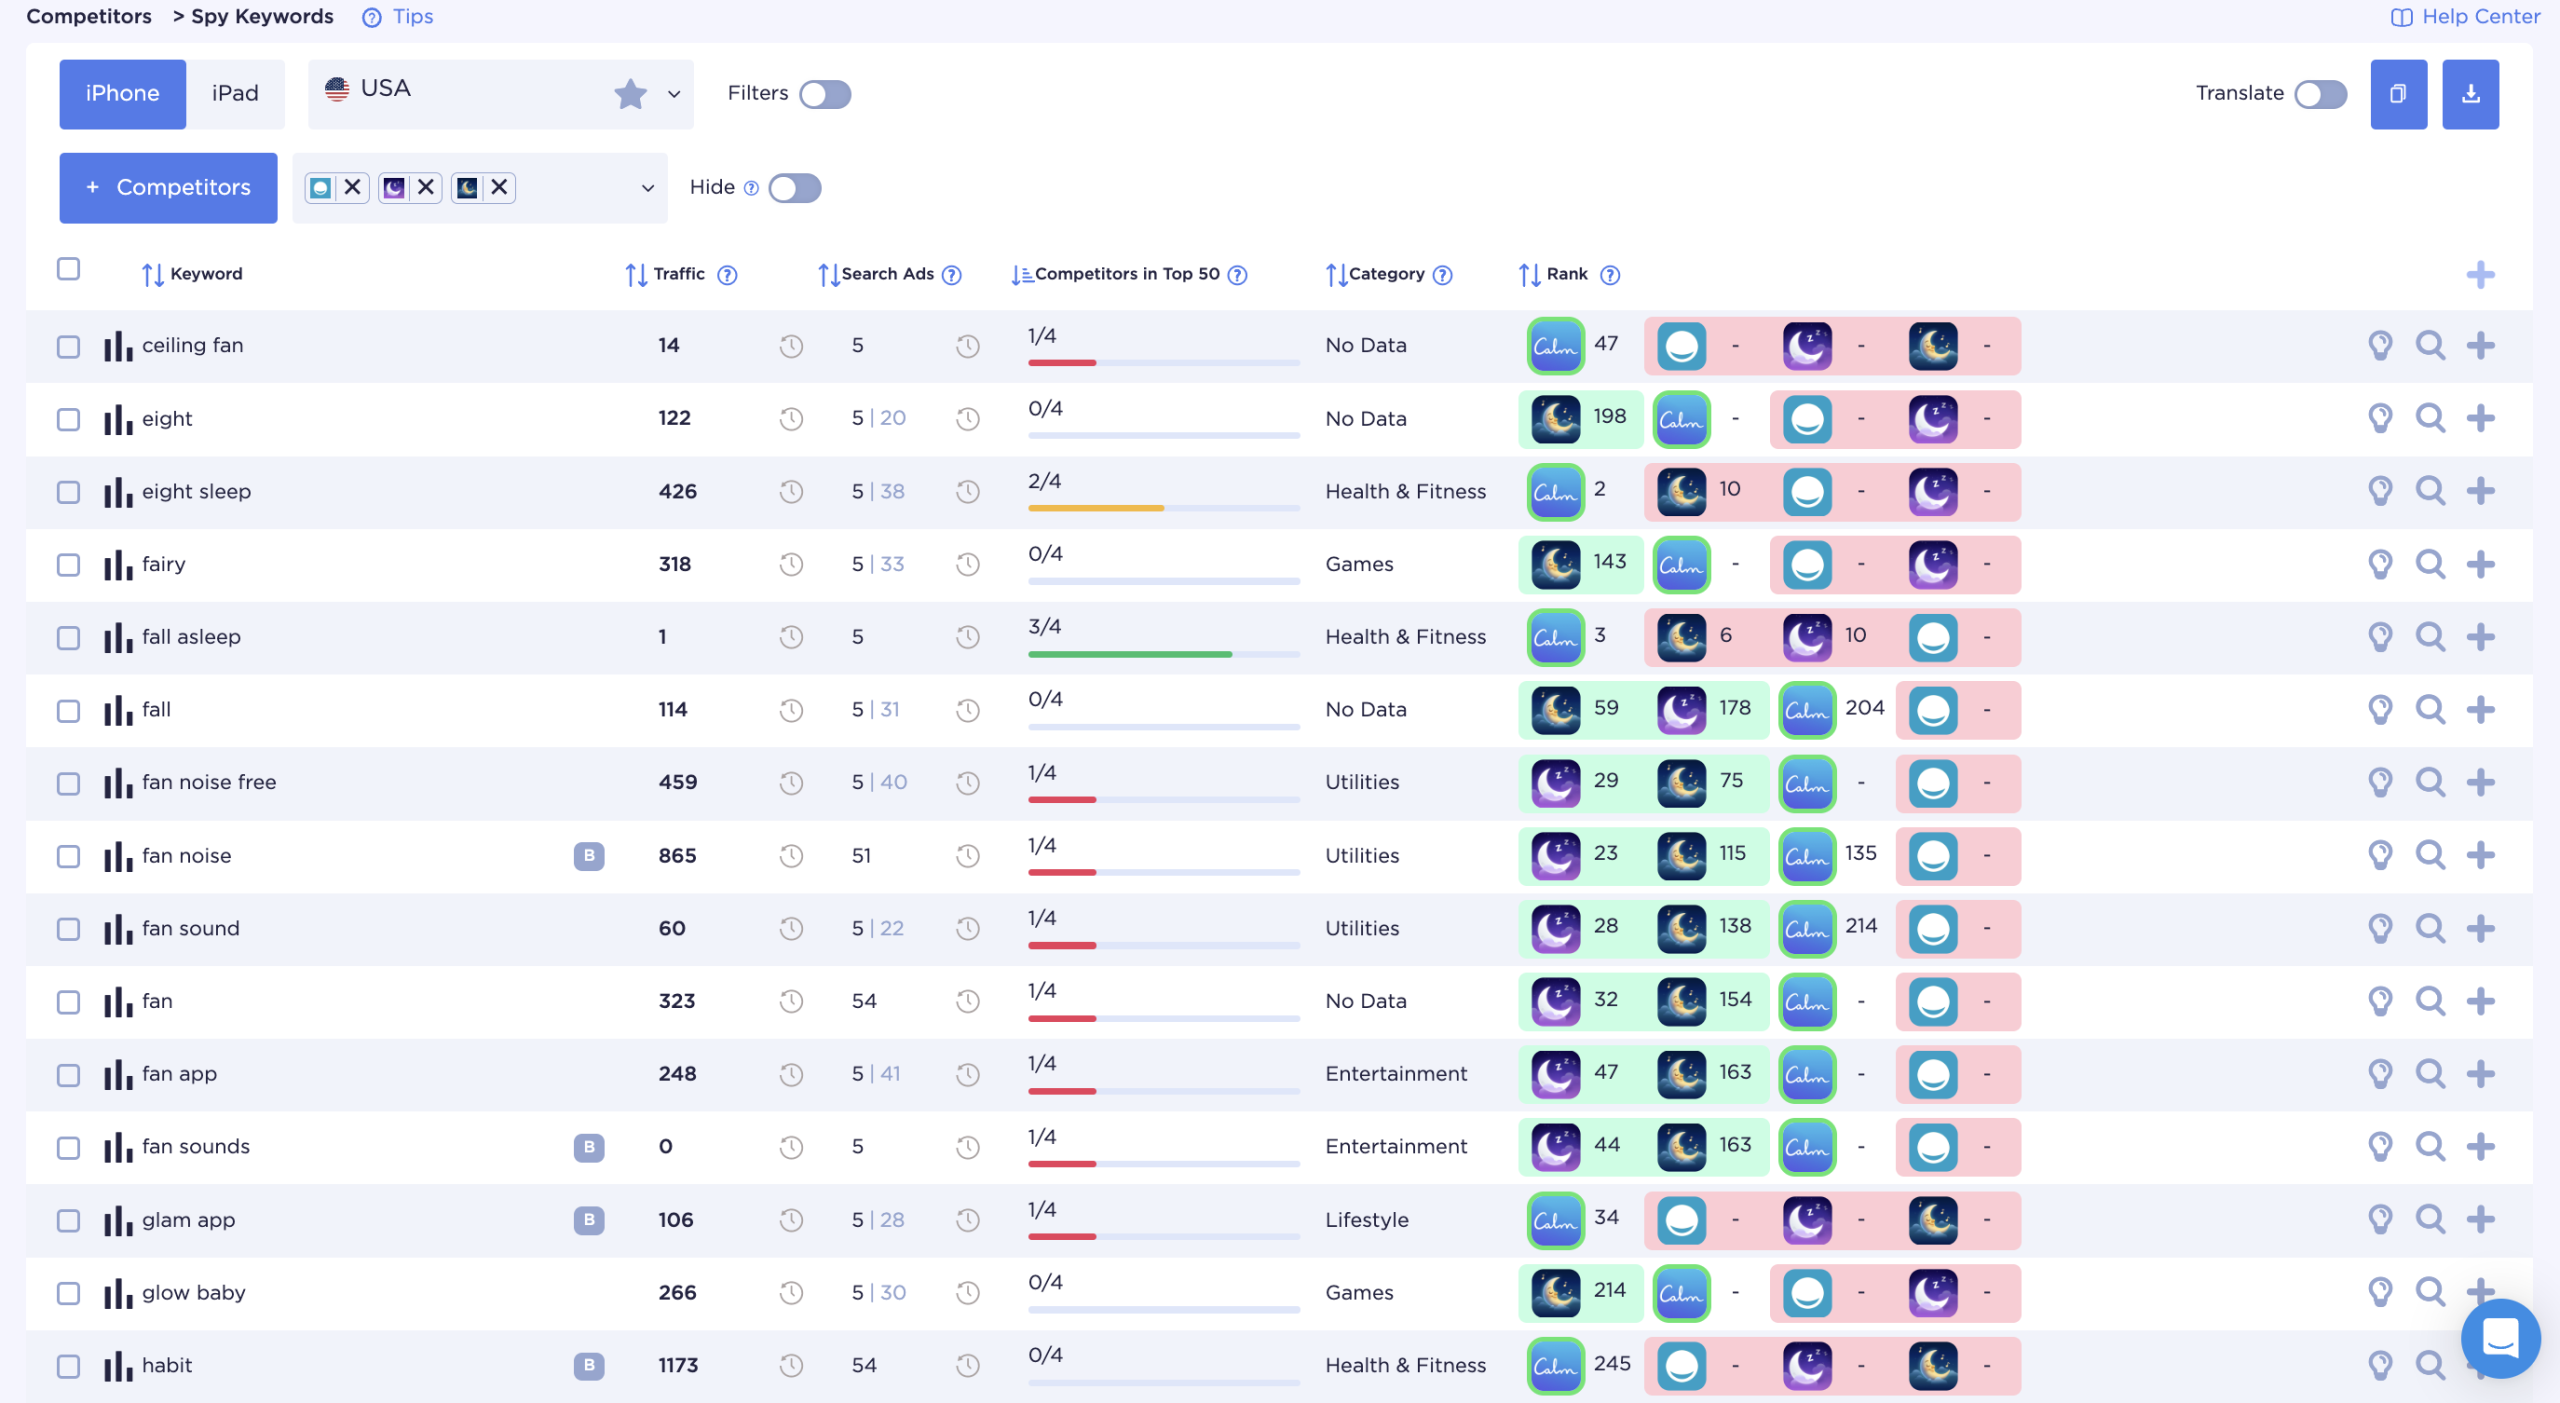Viewport: 2560px width, 1403px height.
Task: Click lightbulb suggestions icon in ceiling fan row
Action: (x=2380, y=345)
